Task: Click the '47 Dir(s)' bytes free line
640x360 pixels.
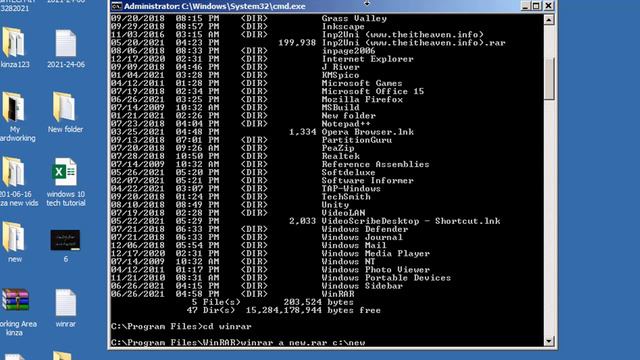Action: 283,311
